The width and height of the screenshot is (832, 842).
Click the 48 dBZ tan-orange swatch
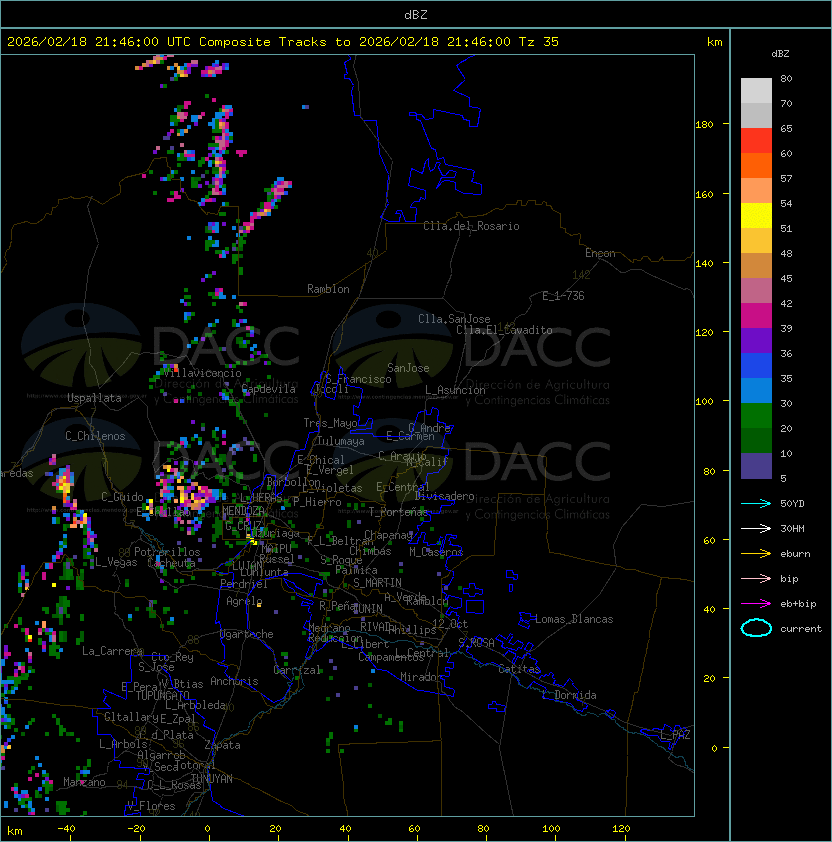756,266
